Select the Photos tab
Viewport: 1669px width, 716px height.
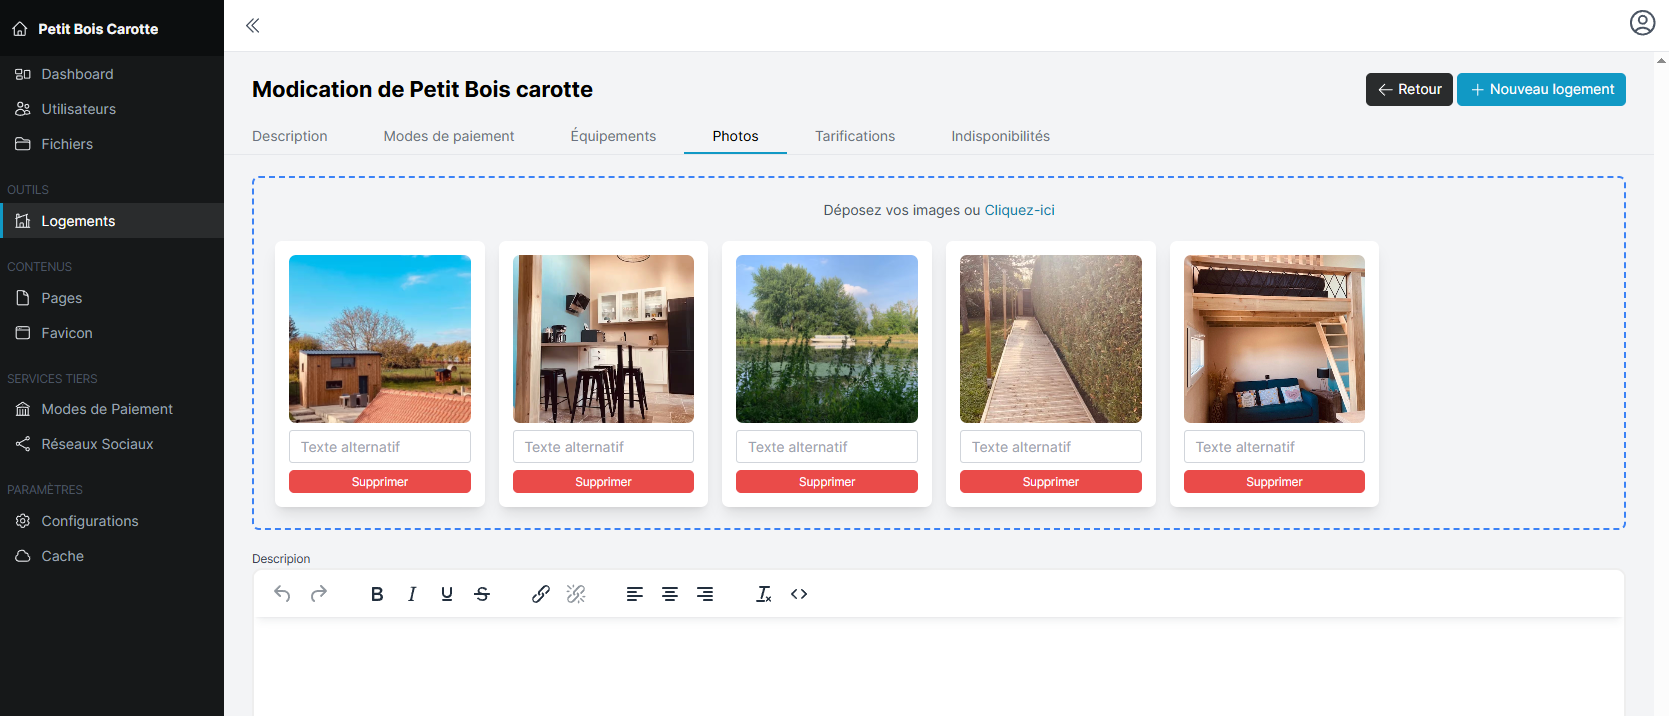735,136
